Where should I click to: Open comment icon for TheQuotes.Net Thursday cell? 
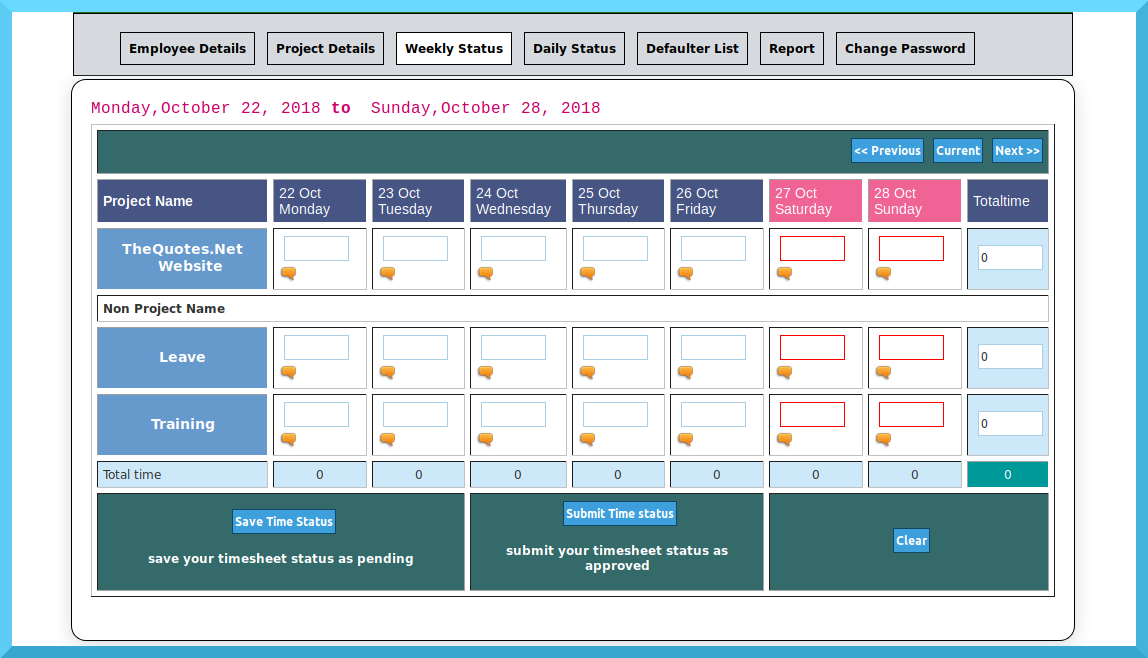pyautogui.click(x=587, y=273)
